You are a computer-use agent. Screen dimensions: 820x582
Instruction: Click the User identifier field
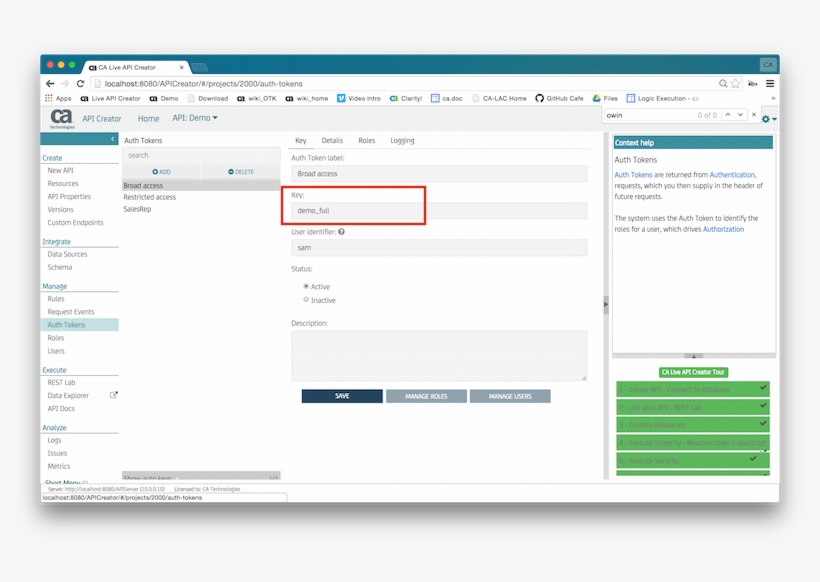tap(439, 248)
